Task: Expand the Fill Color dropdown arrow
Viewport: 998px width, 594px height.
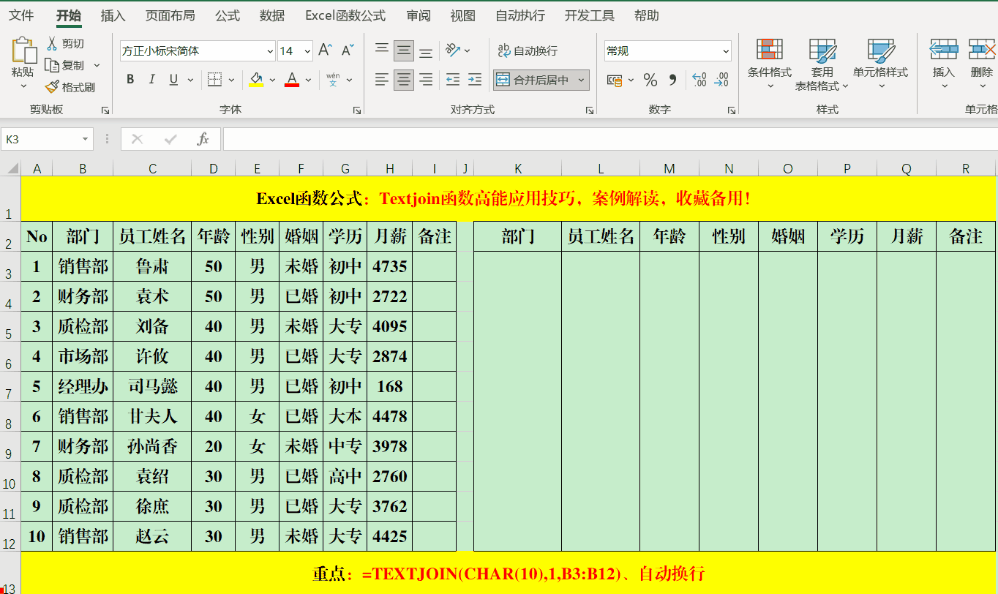Action: (x=272, y=81)
